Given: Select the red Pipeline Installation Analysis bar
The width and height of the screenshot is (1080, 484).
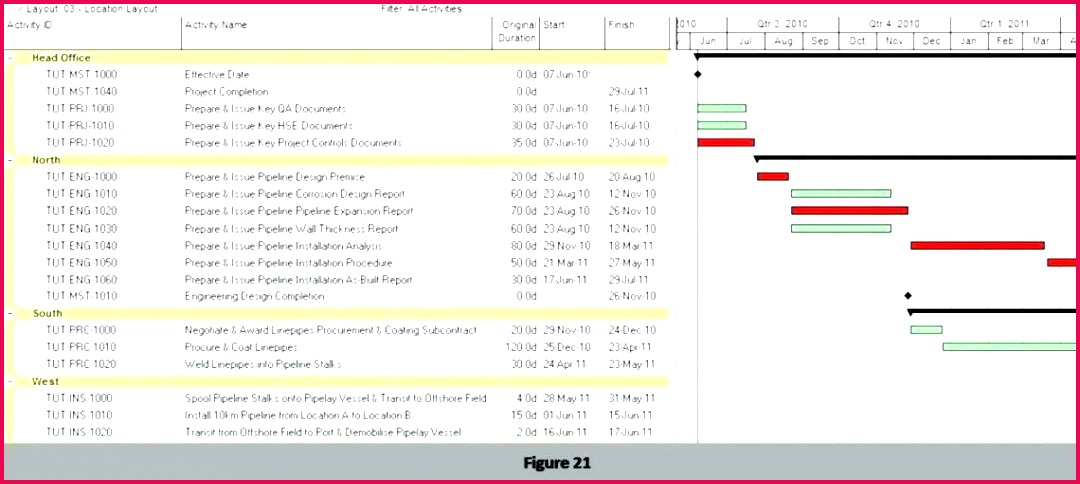Looking at the screenshot, I should tap(977, 245).
